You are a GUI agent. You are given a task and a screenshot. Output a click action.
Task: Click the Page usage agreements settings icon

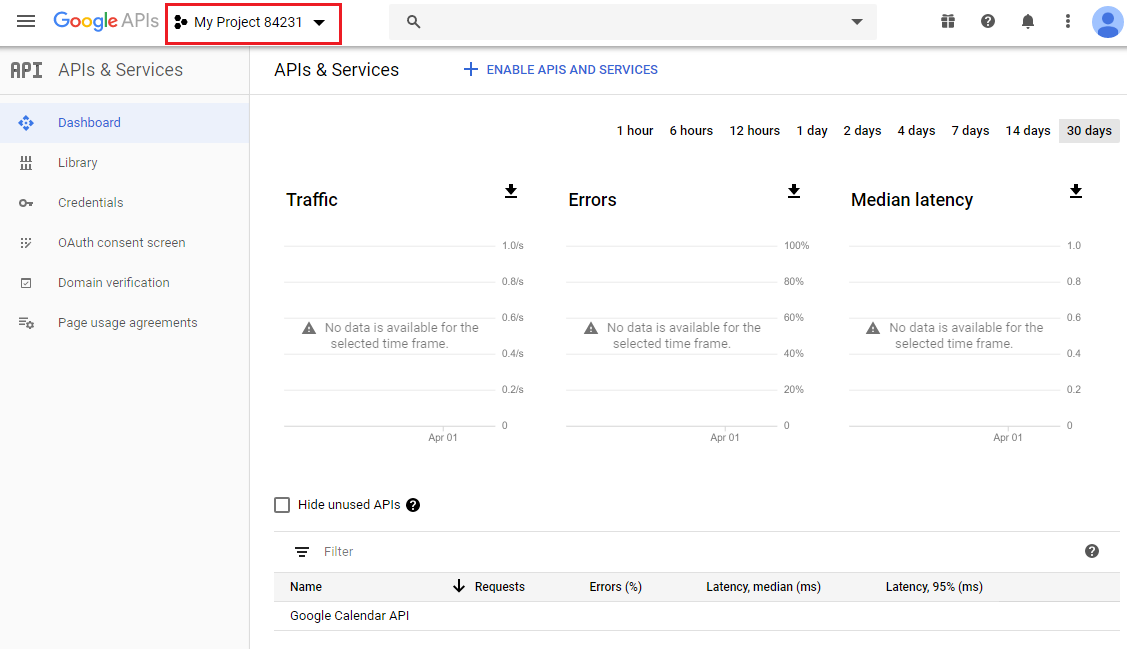pos(26,323)
